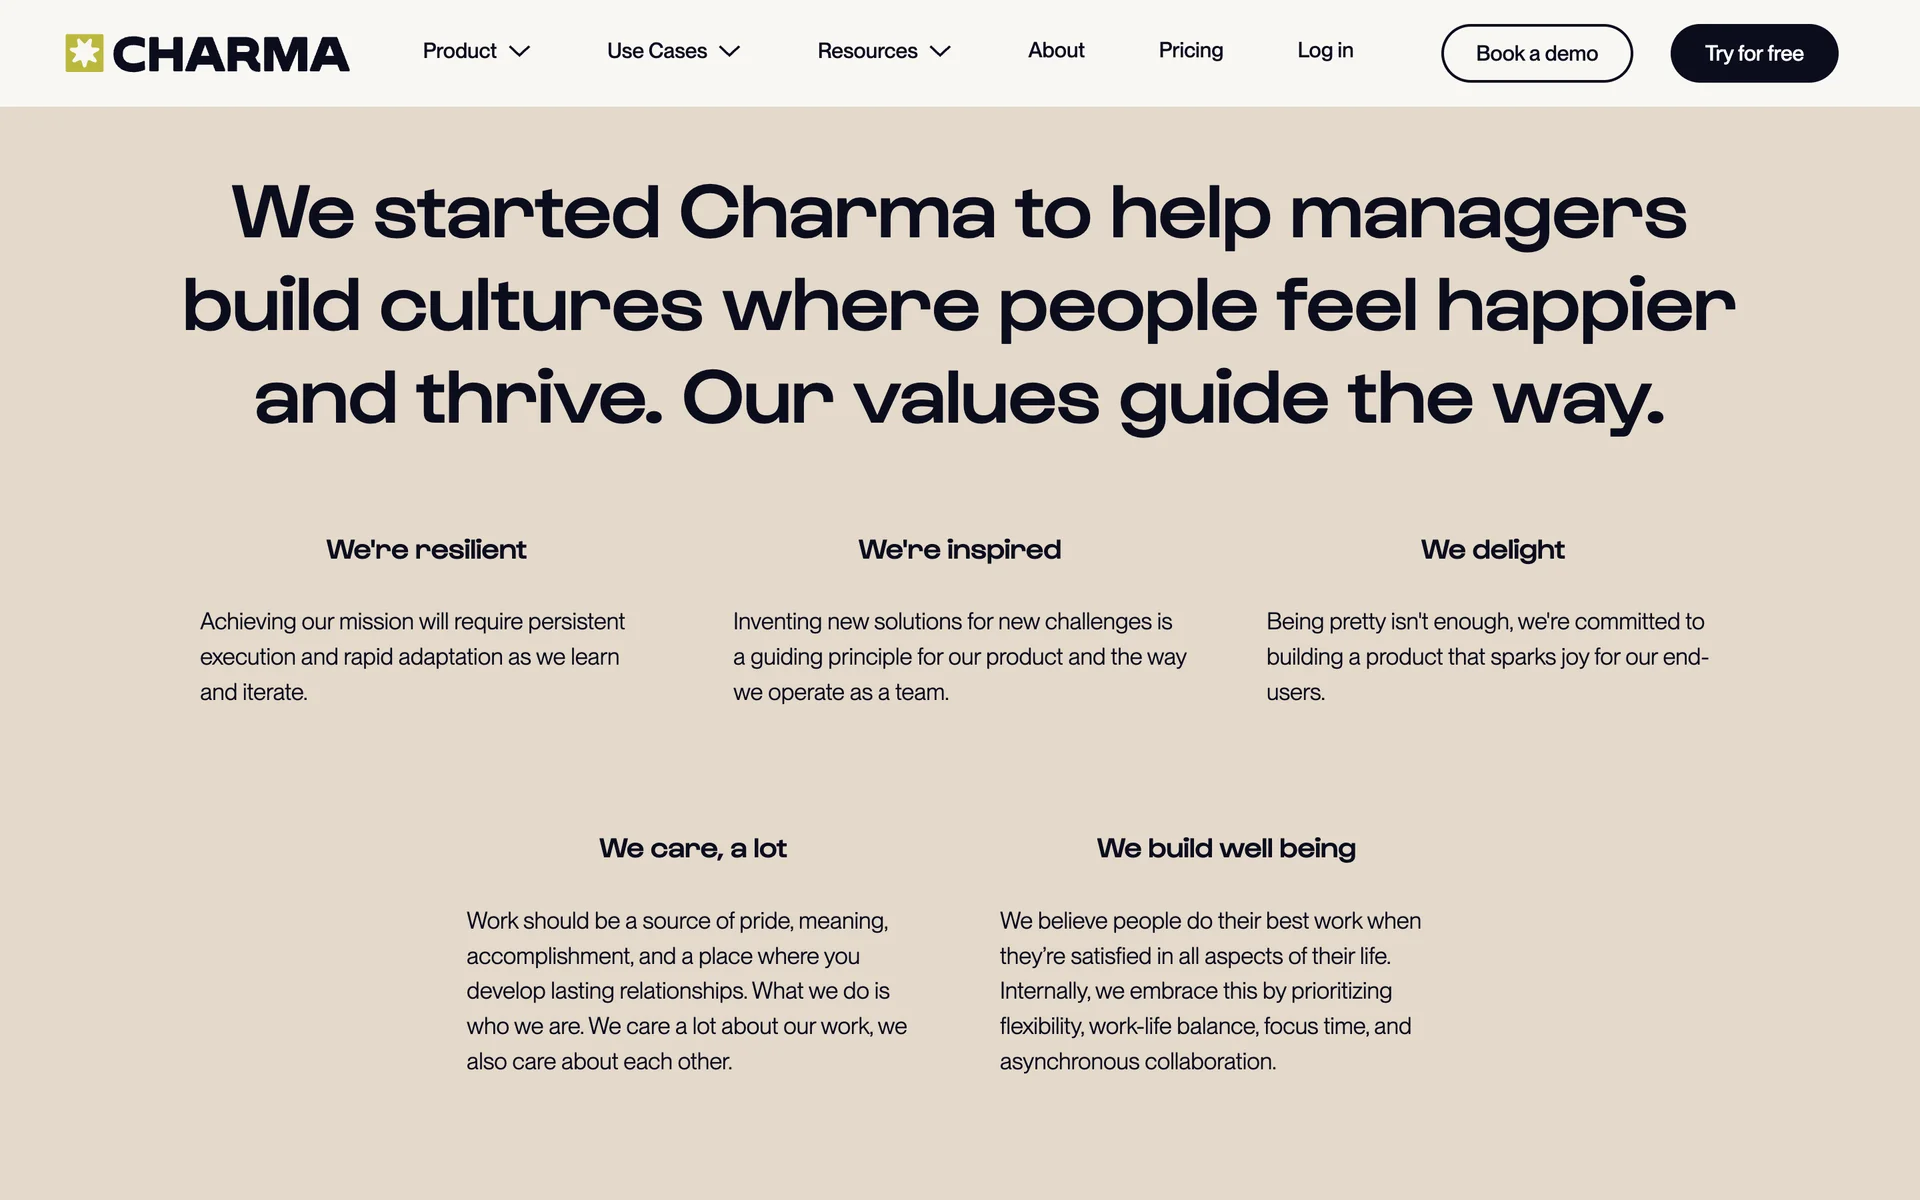The width and height of the screenshot is (1920, 1200).
Task: Expand the Product dropdown chevron
Action: point(519,51)
